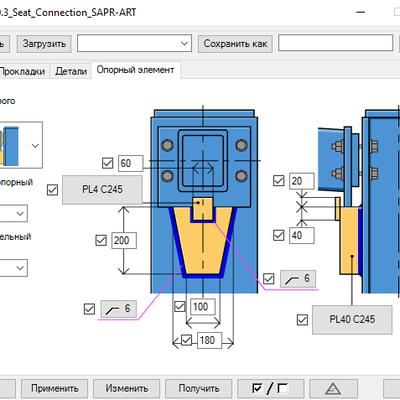
Task: Edit the 100 width field
Action: pyautogui.click(x=203, y=307)
